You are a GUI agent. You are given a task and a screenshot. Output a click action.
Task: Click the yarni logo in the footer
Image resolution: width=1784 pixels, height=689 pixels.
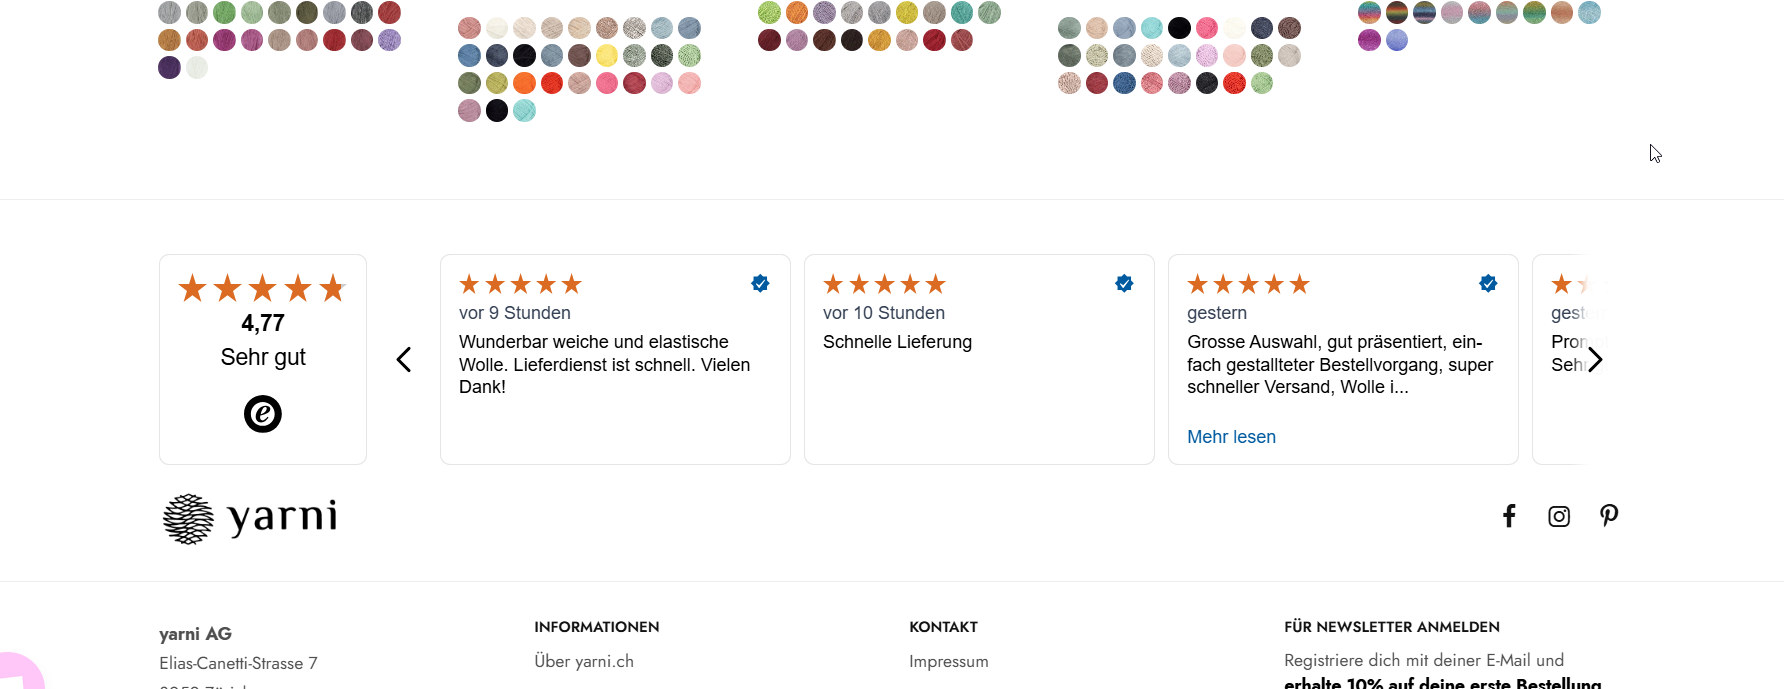pos(250,518)
